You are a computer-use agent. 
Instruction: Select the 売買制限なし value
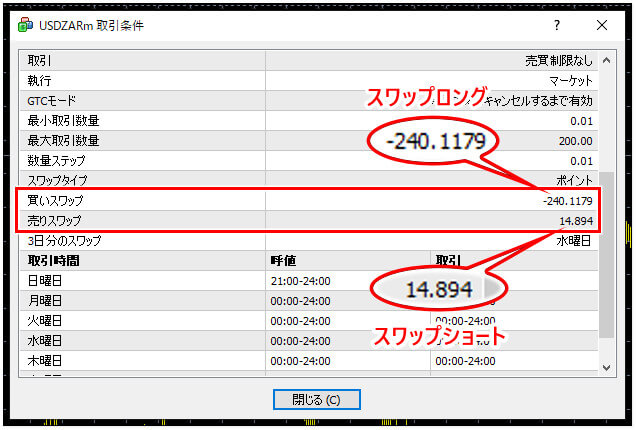click(559, 61)
